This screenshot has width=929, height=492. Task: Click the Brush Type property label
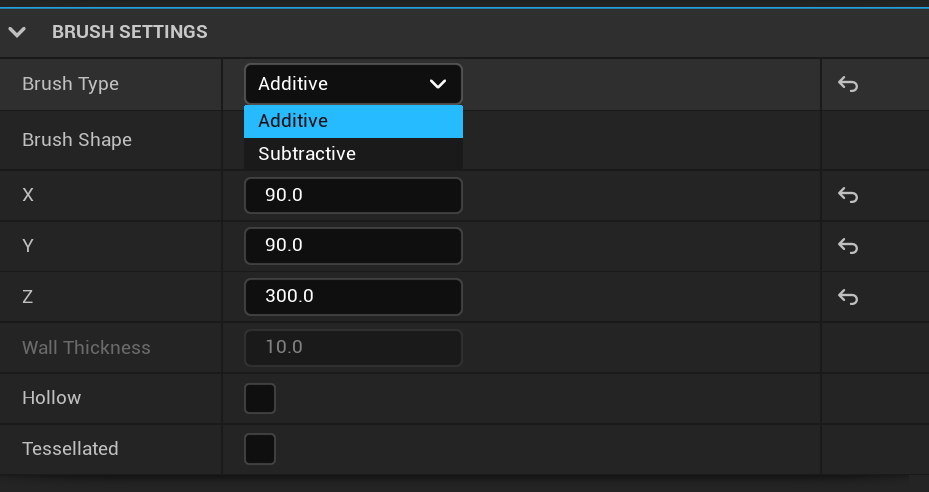pyautogui.click(x=70, y=84)
